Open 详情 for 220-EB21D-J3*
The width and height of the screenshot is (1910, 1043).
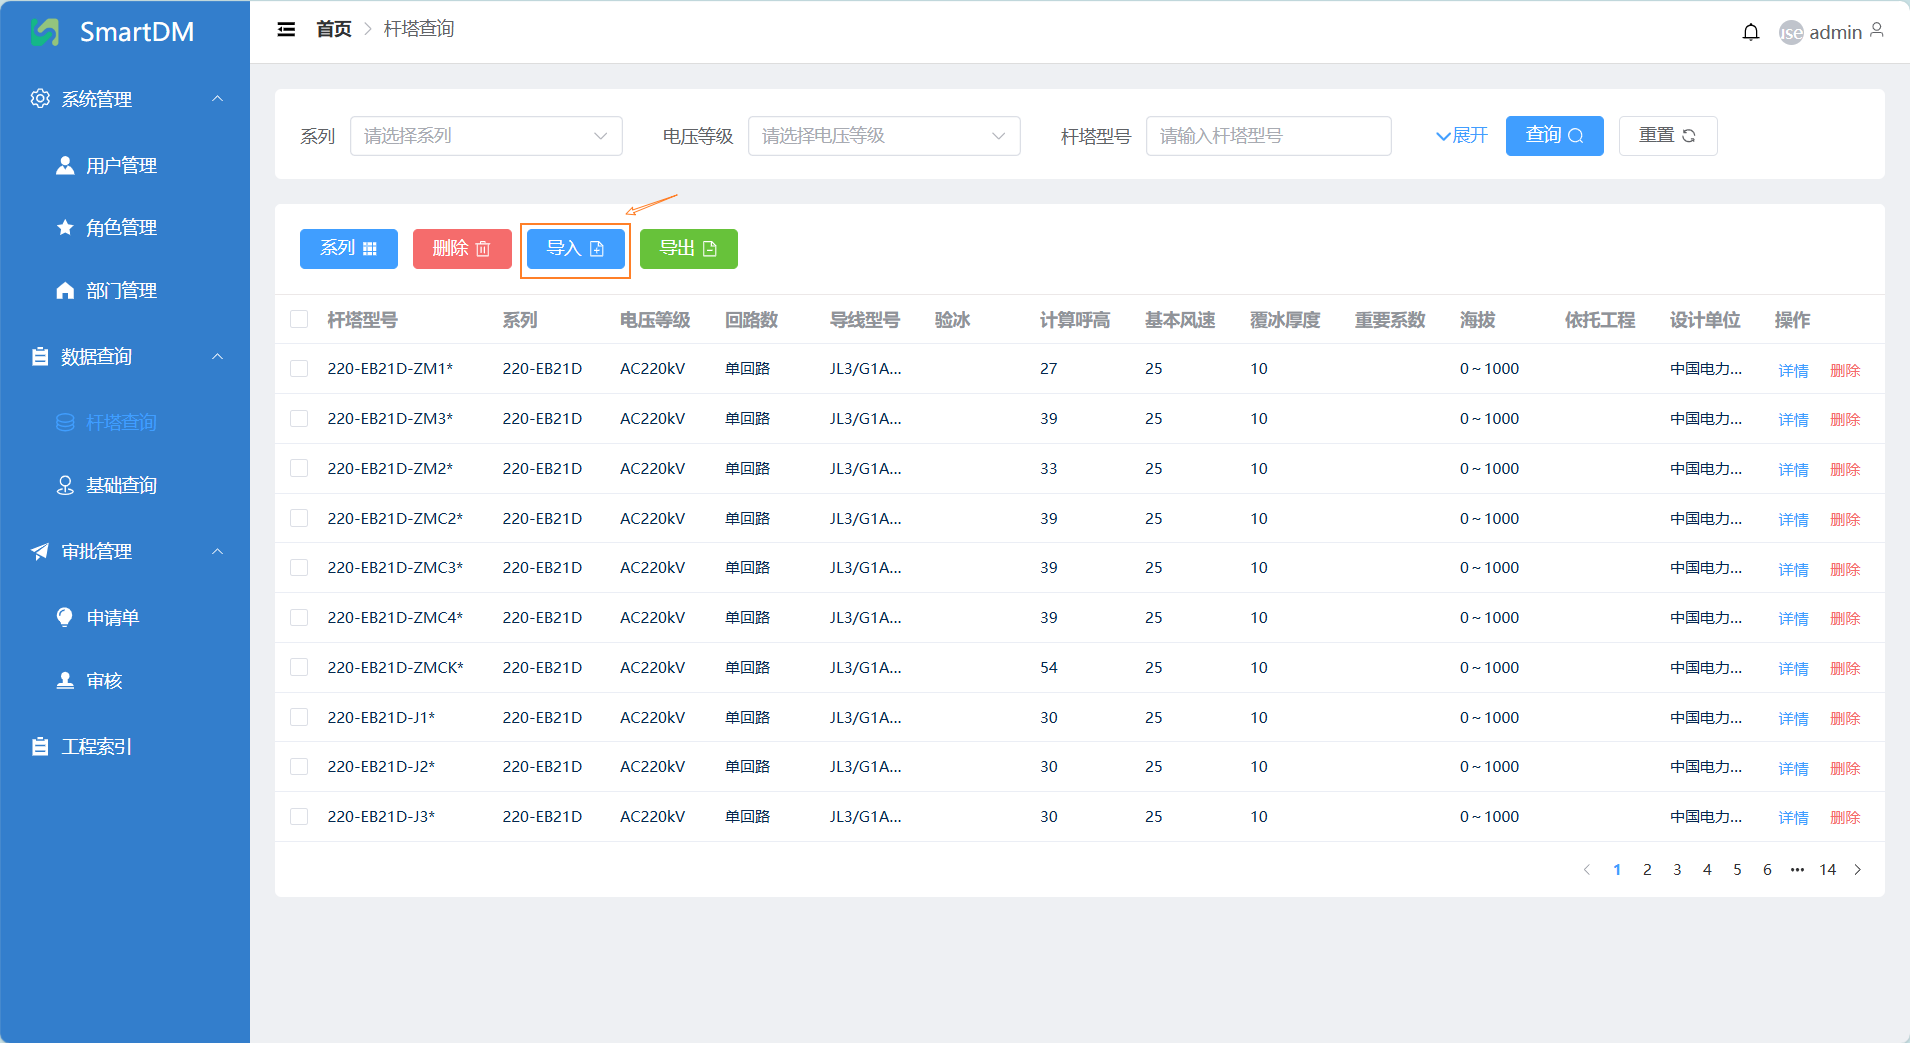tap(1793, 817)
